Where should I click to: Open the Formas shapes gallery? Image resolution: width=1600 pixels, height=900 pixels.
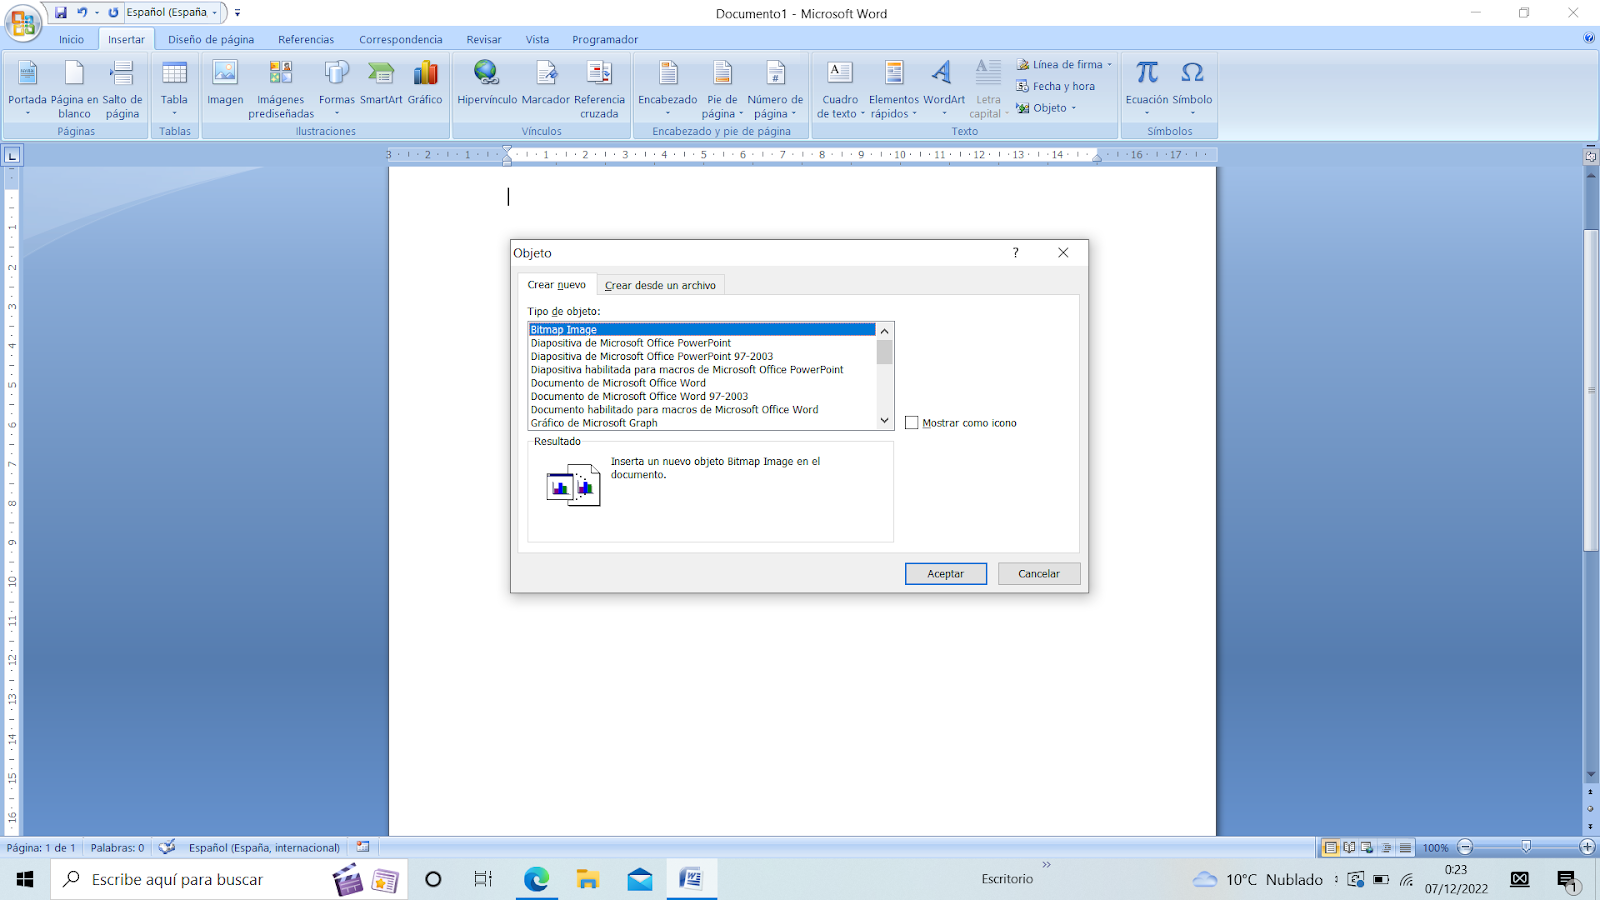tap(337, 88)
